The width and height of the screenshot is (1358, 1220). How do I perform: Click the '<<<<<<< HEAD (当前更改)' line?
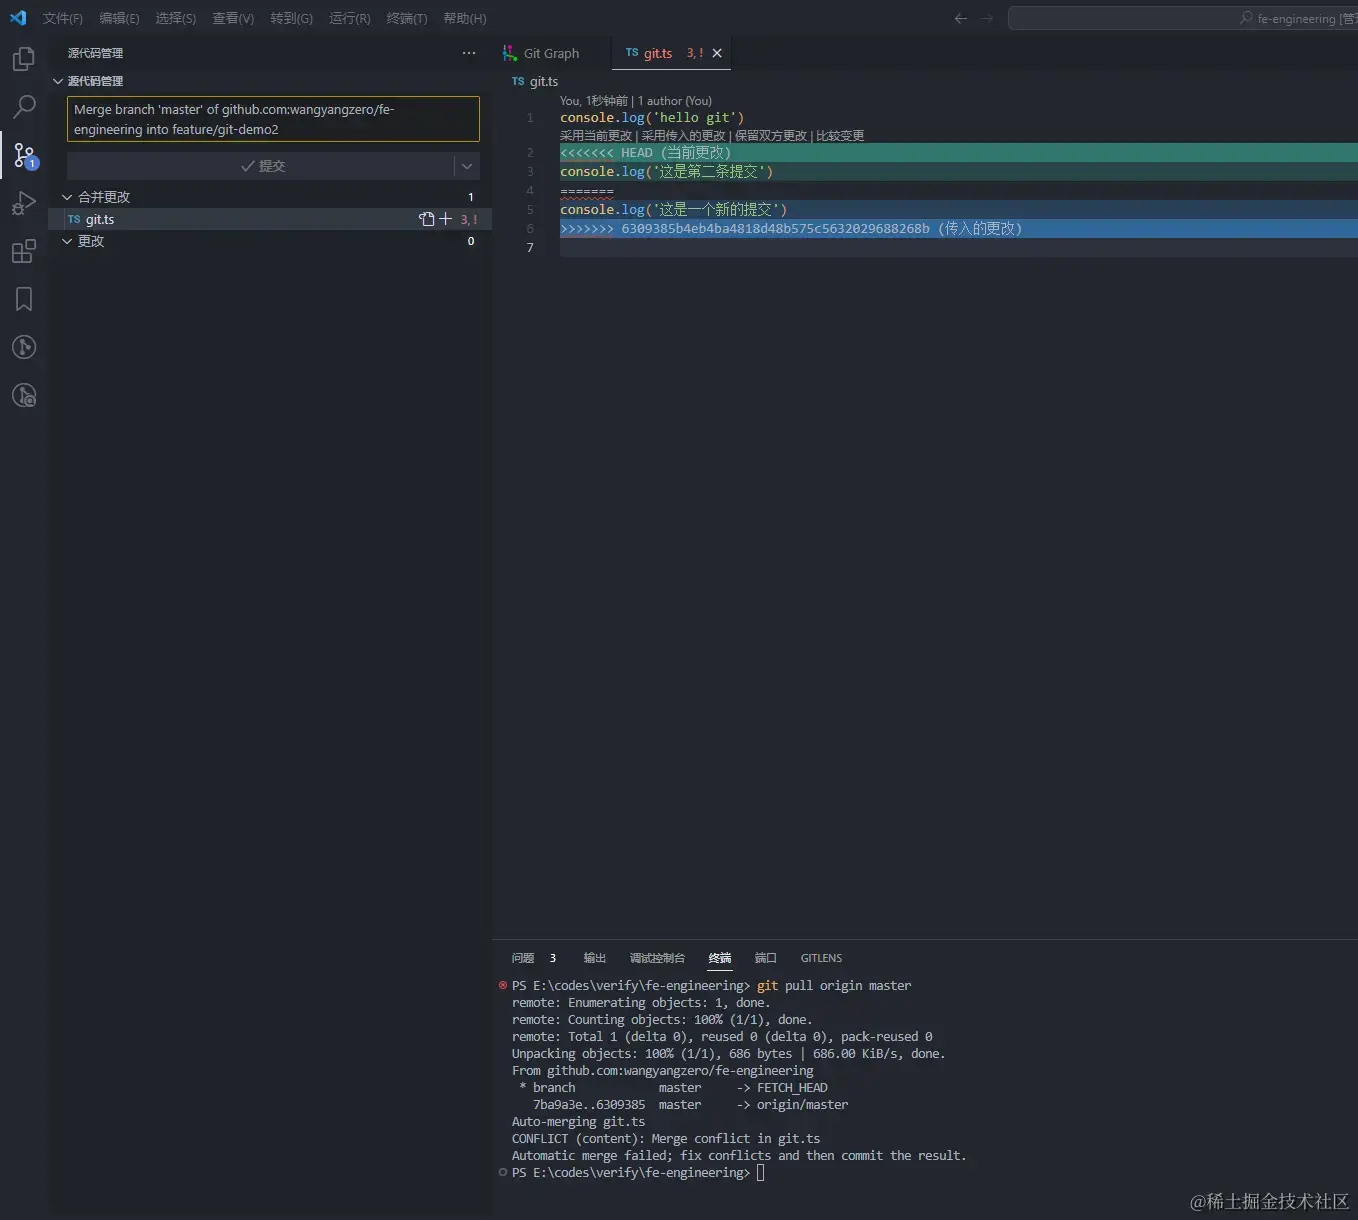coord(958,153)
